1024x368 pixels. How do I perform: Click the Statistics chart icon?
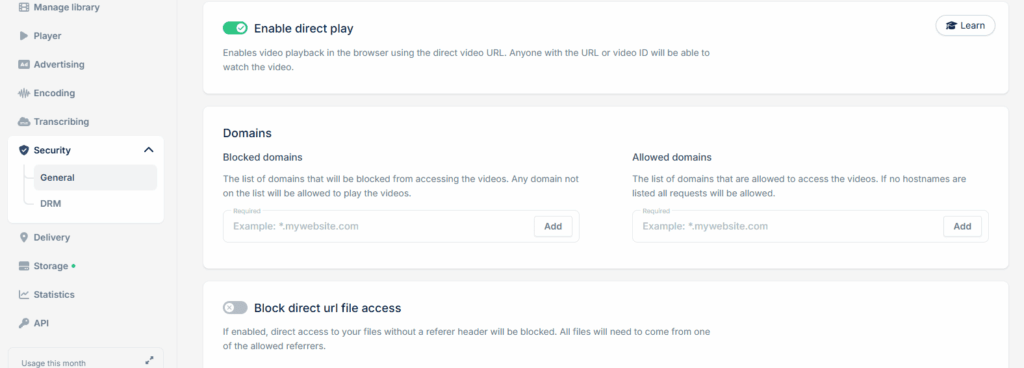point(24,295)
